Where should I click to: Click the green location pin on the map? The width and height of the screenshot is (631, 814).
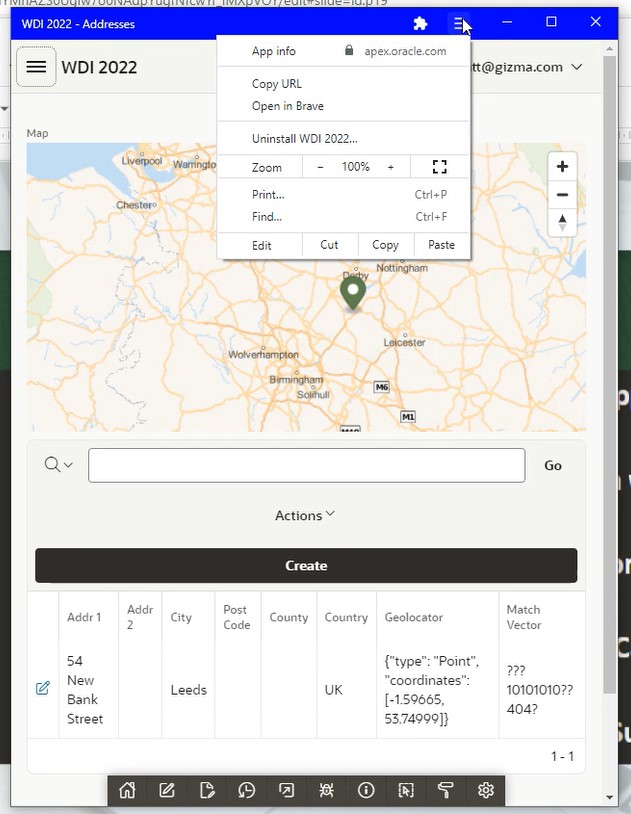[x=353, y=293]
